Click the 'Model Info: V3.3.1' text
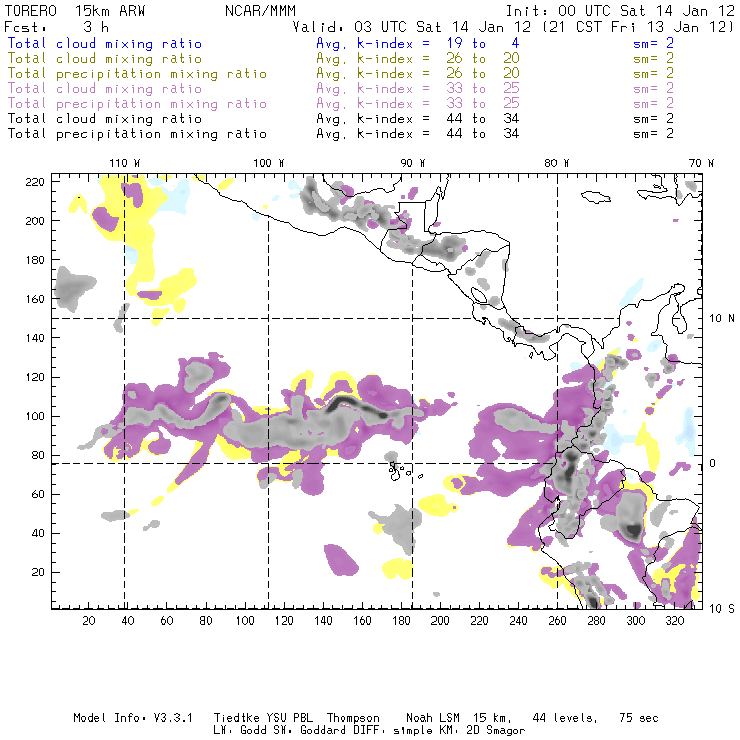The width and height of the screenshot is (740, 740). [133, 718]
